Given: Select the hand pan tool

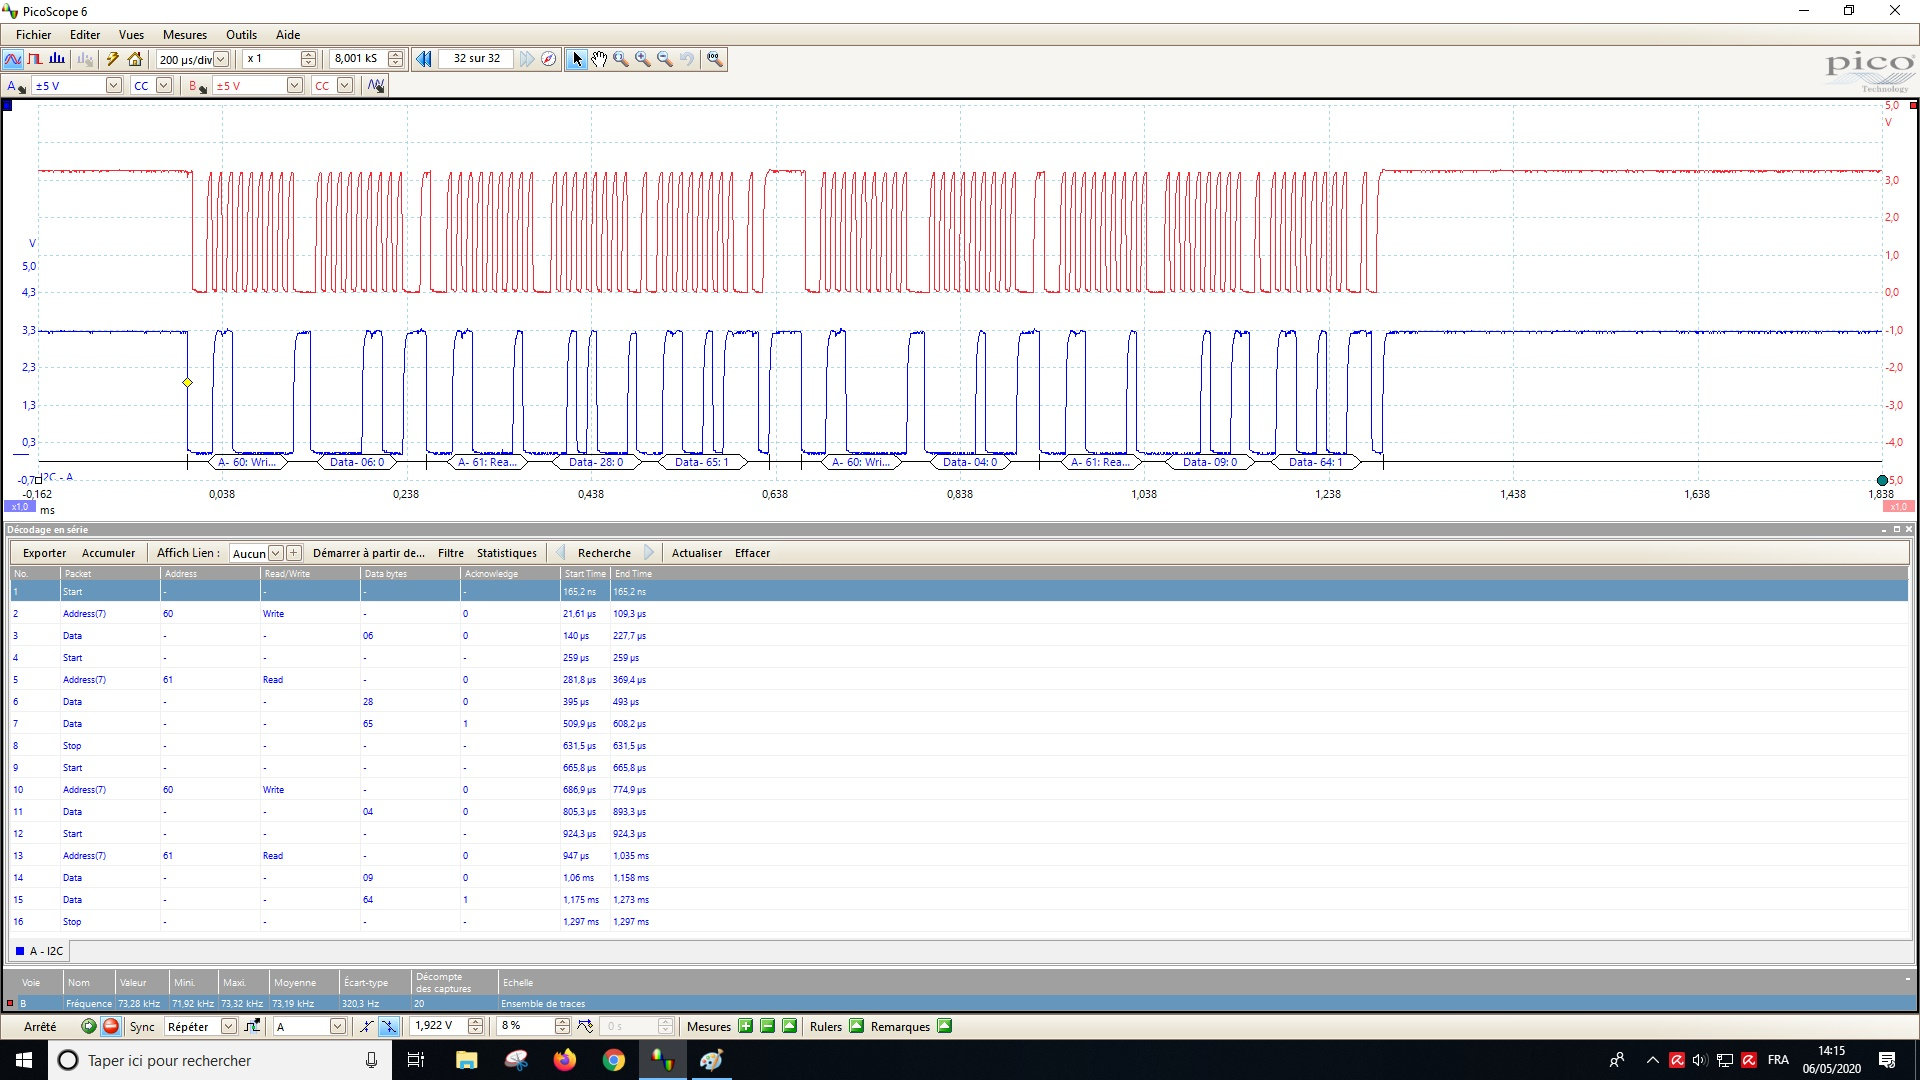Looking at the screenshot, I should pyautogui.click(x=598, y=59).
